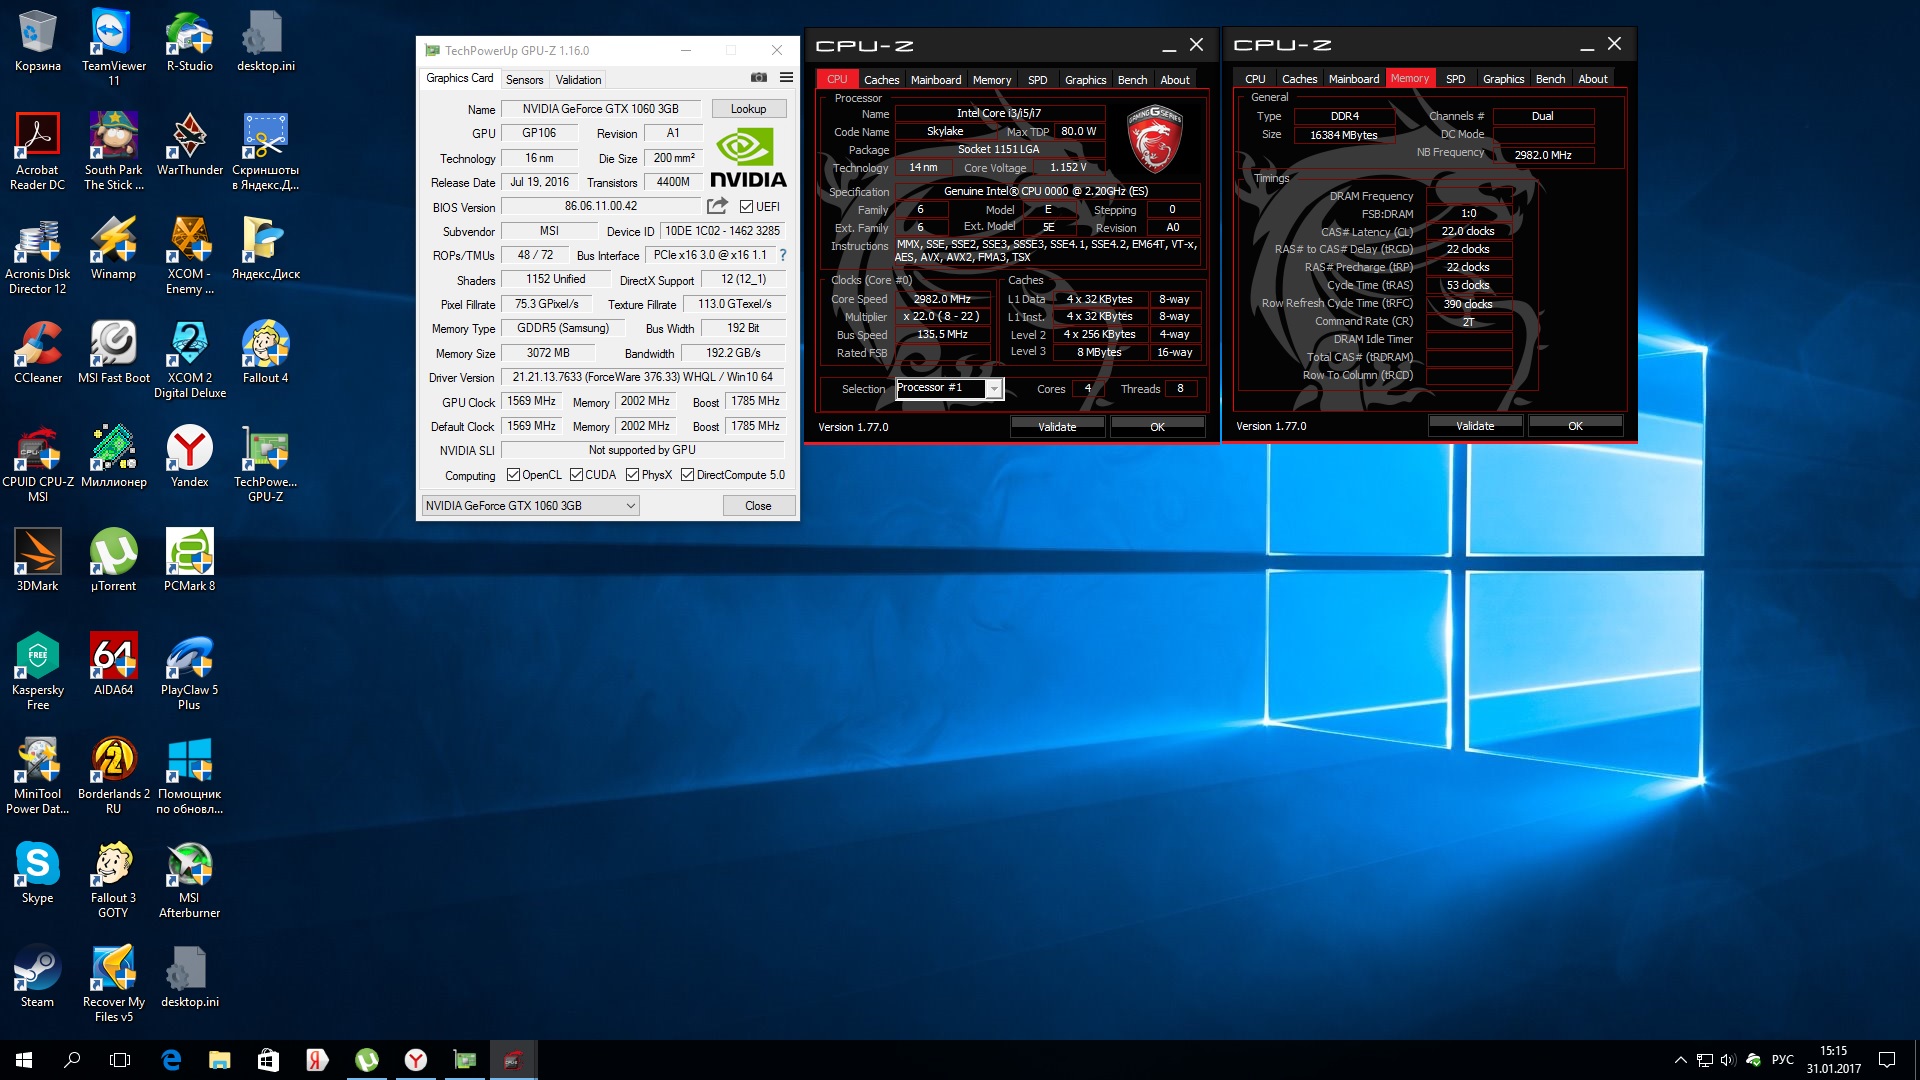Toggle the PhysX checkbox
This screenshot has width=1920, height=1080.
tap(632, 475)
